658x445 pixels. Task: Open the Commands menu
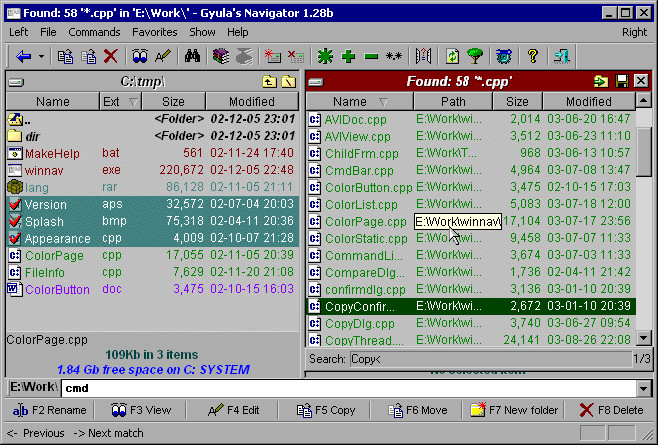(x=94, y=32)
